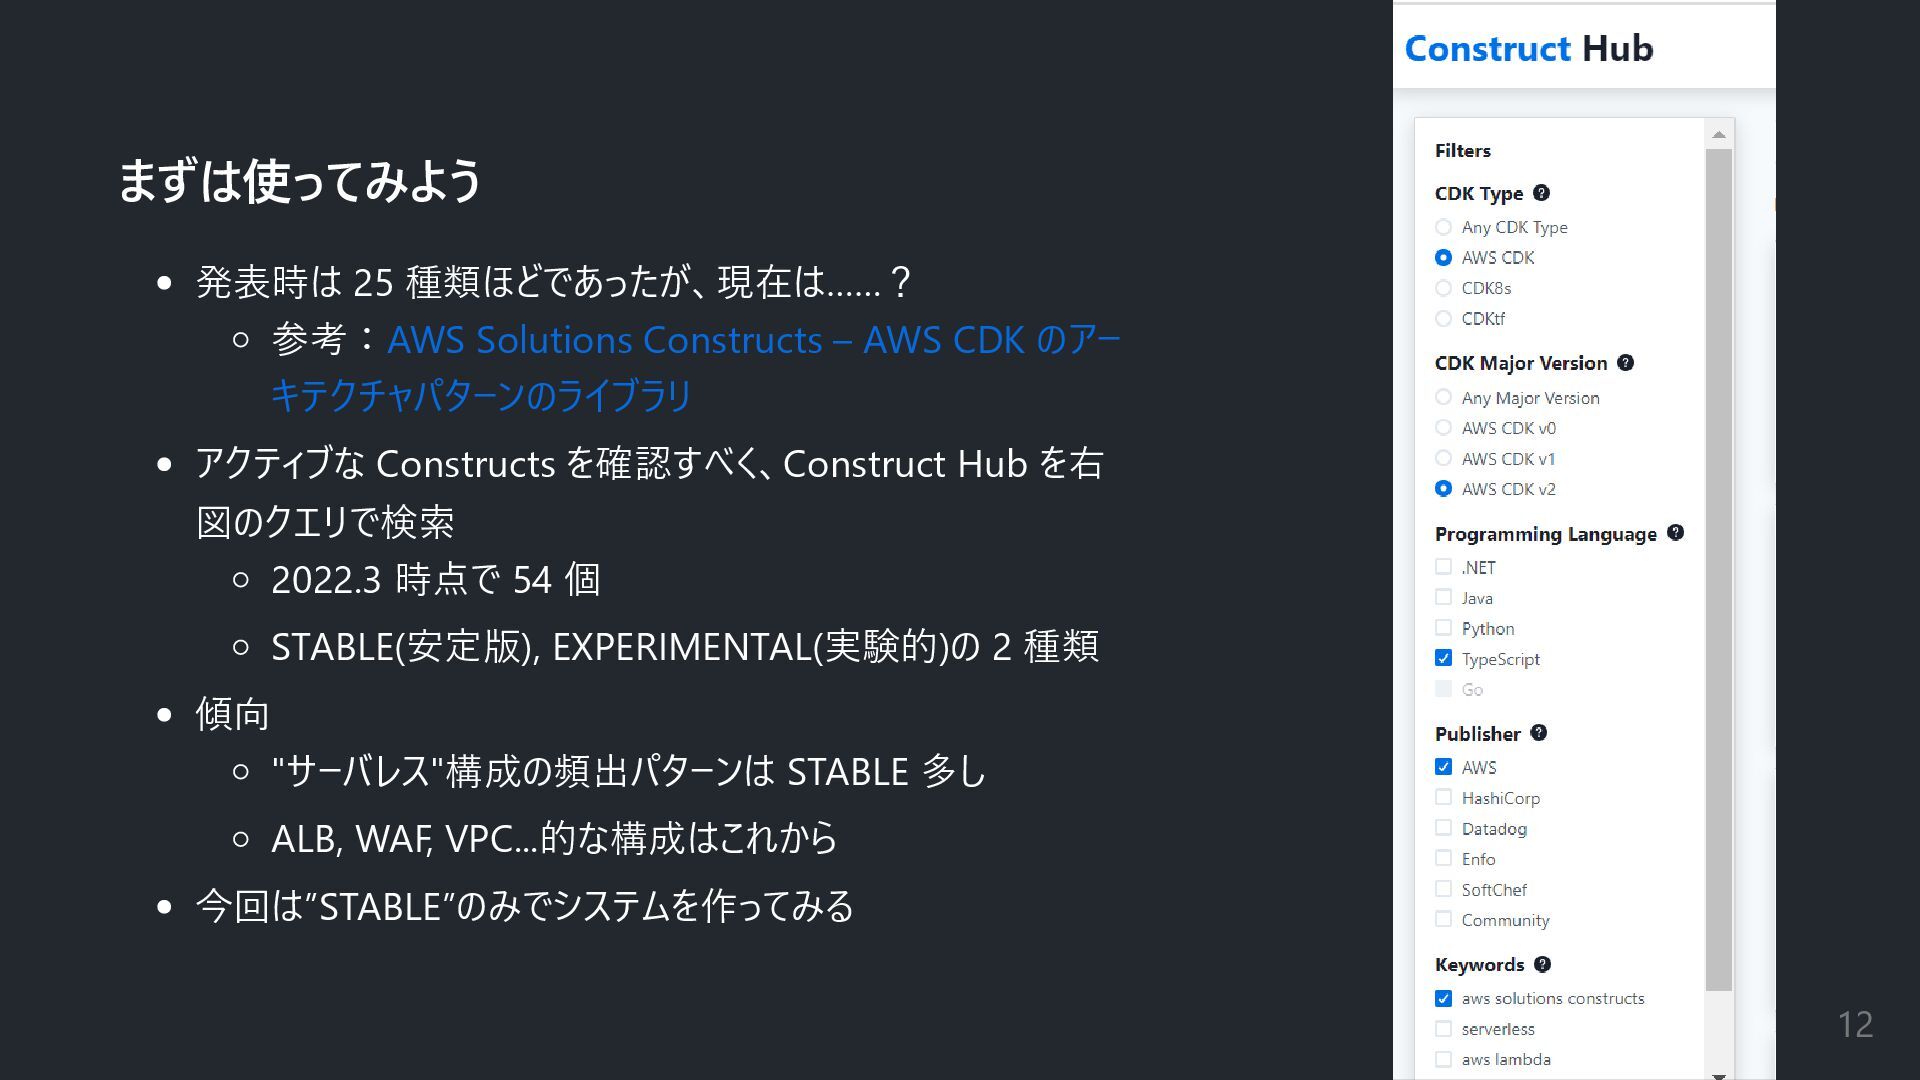Enable the serverless keyword checkbox
1920x1080 pixels.
1443,1028
